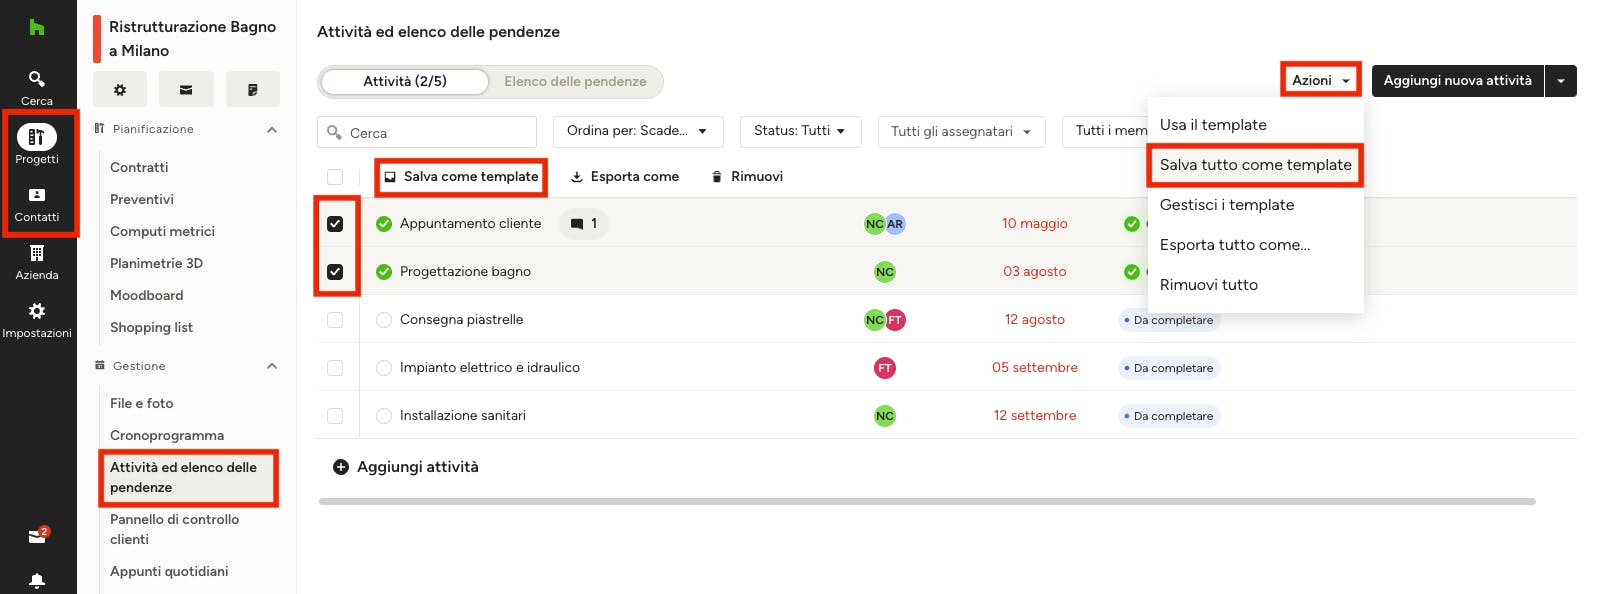
Task: Check the Consegna piastrelle checkbox
Action: 335,320
